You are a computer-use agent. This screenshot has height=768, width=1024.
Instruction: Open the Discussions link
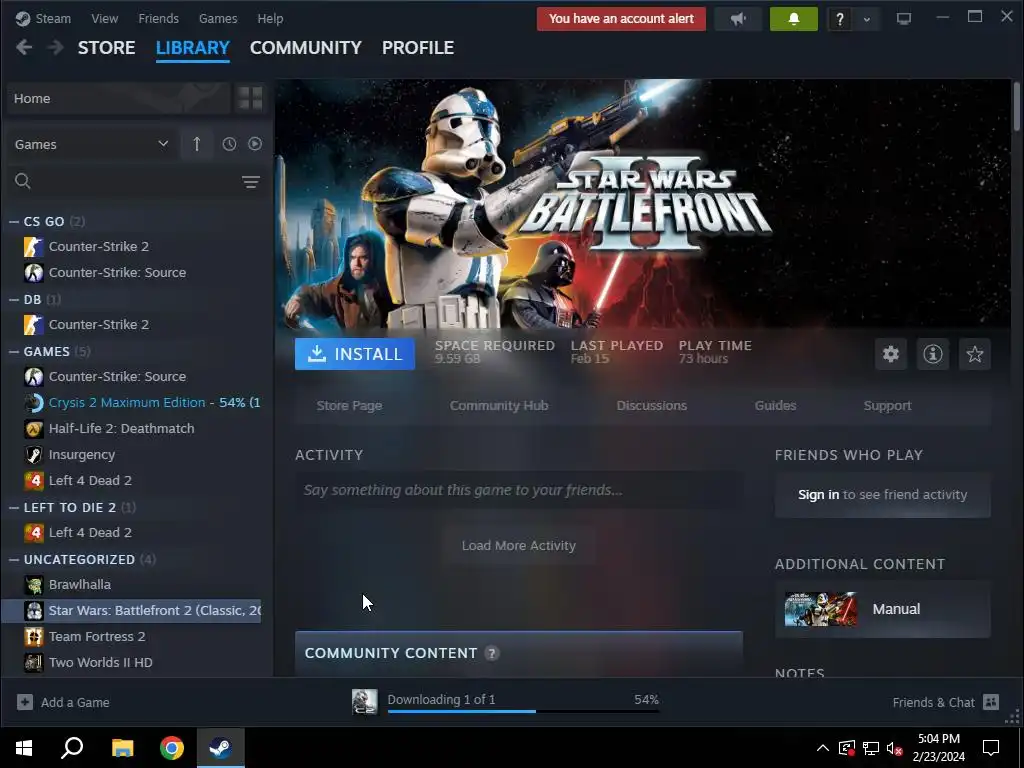(652, 406)
